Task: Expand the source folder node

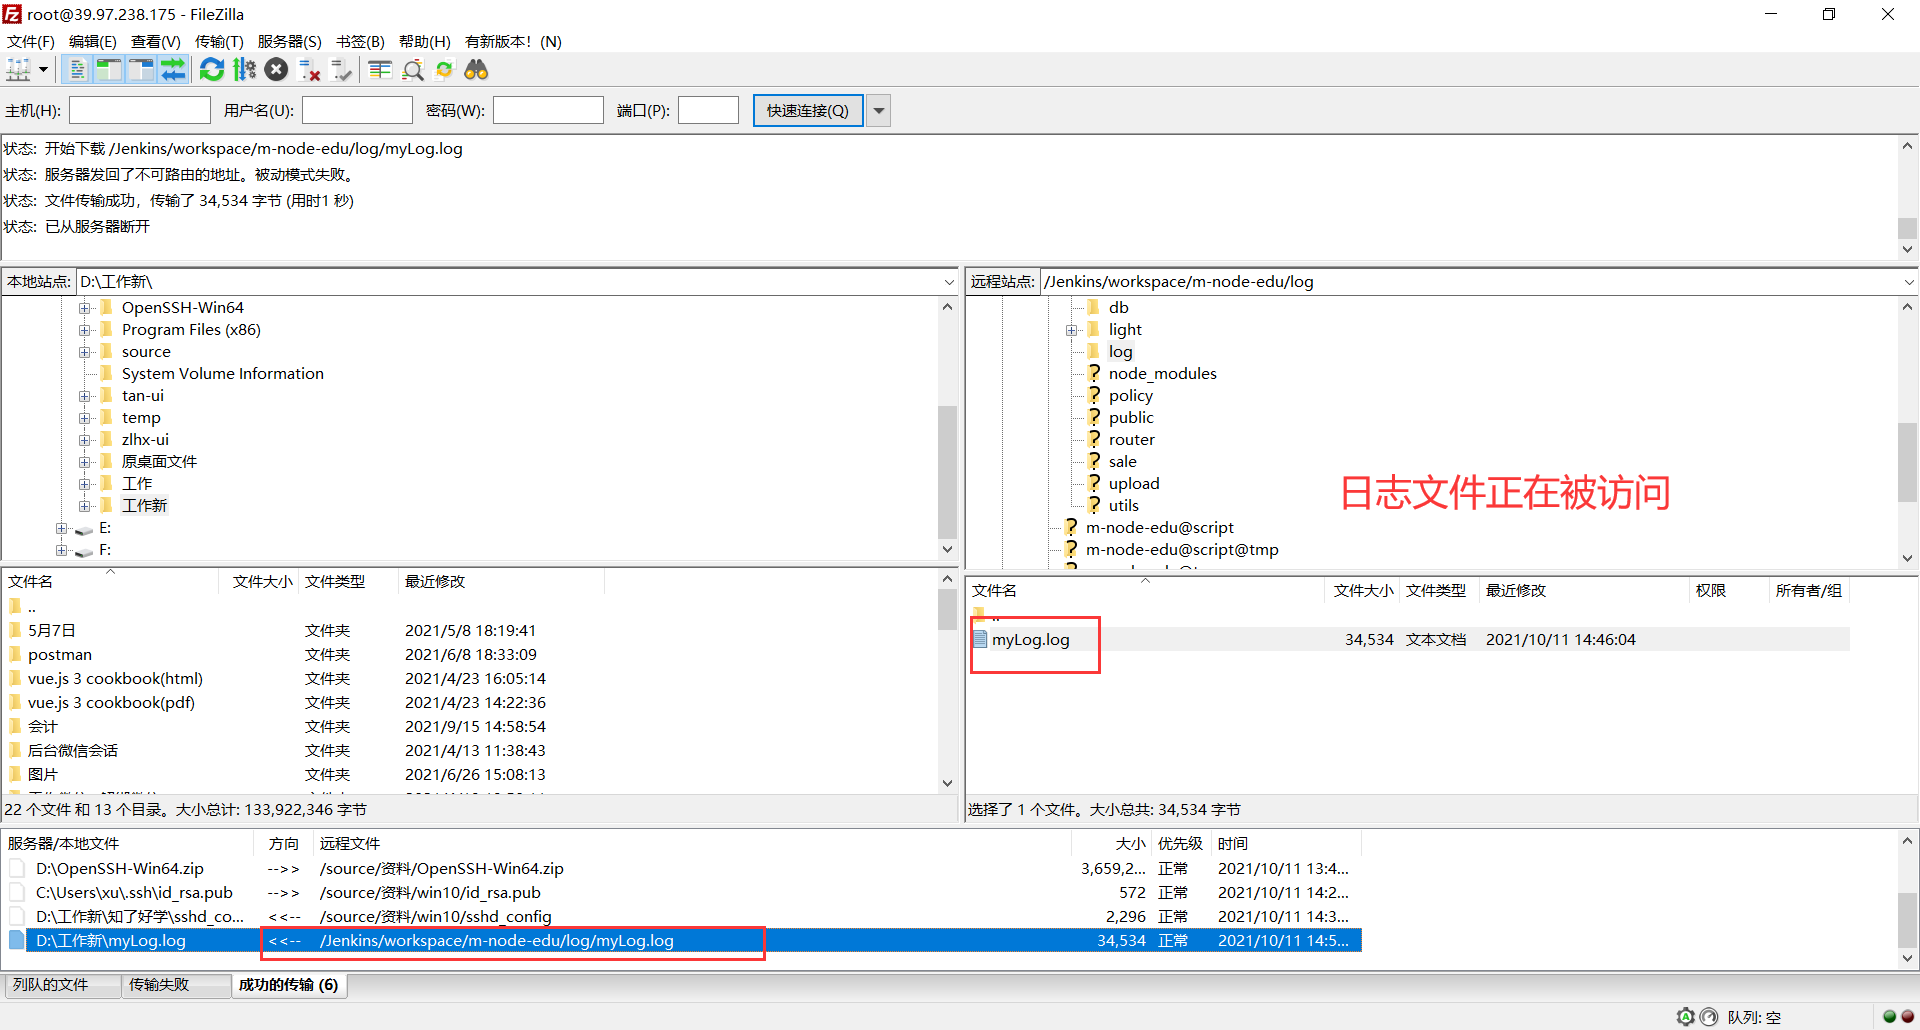Action: [85, 352]
